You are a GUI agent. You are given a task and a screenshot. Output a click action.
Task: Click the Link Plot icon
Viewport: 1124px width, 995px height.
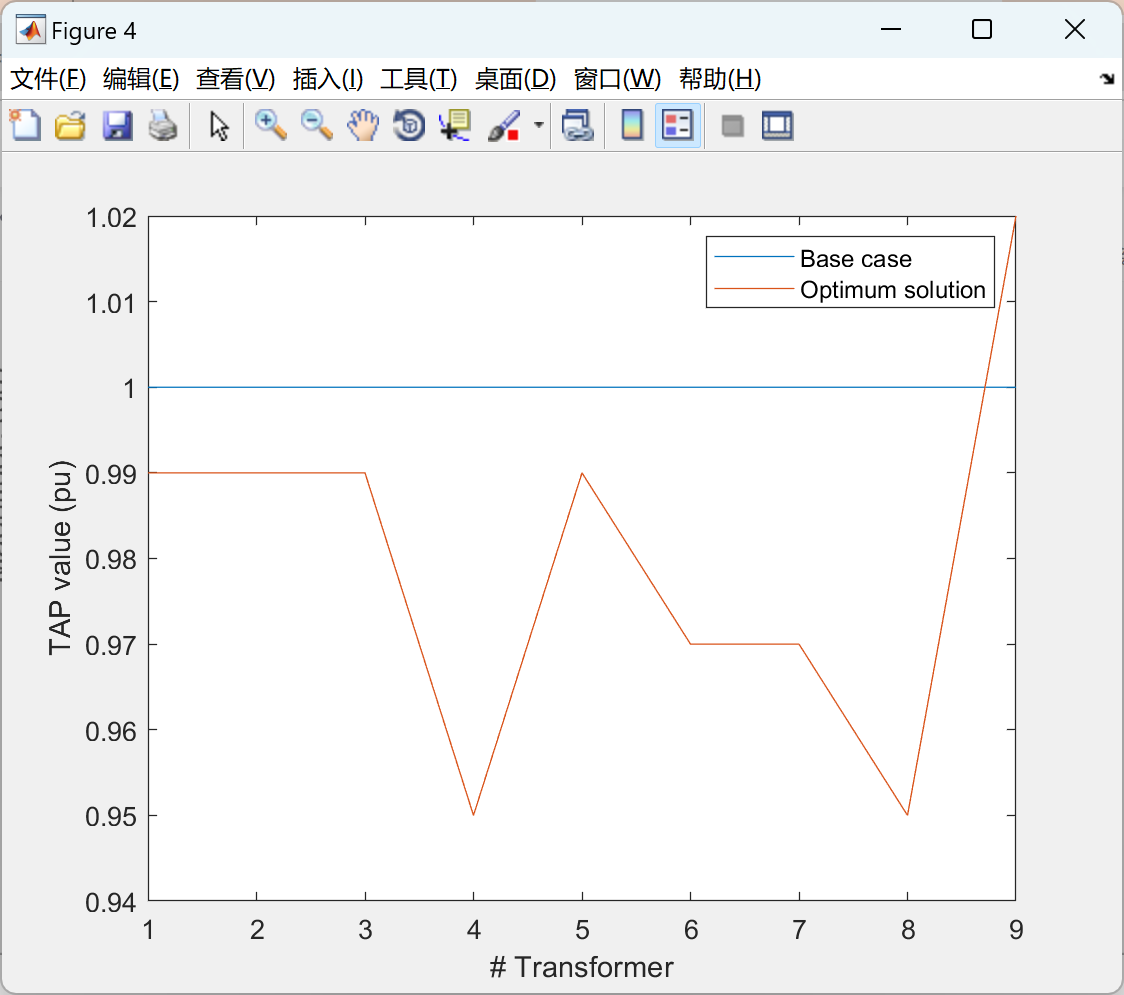(578, 125)
